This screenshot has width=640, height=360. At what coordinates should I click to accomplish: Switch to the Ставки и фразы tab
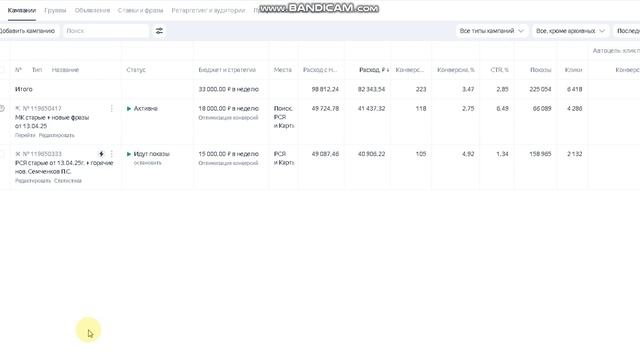pyautogui.click(x=140, y=10)
